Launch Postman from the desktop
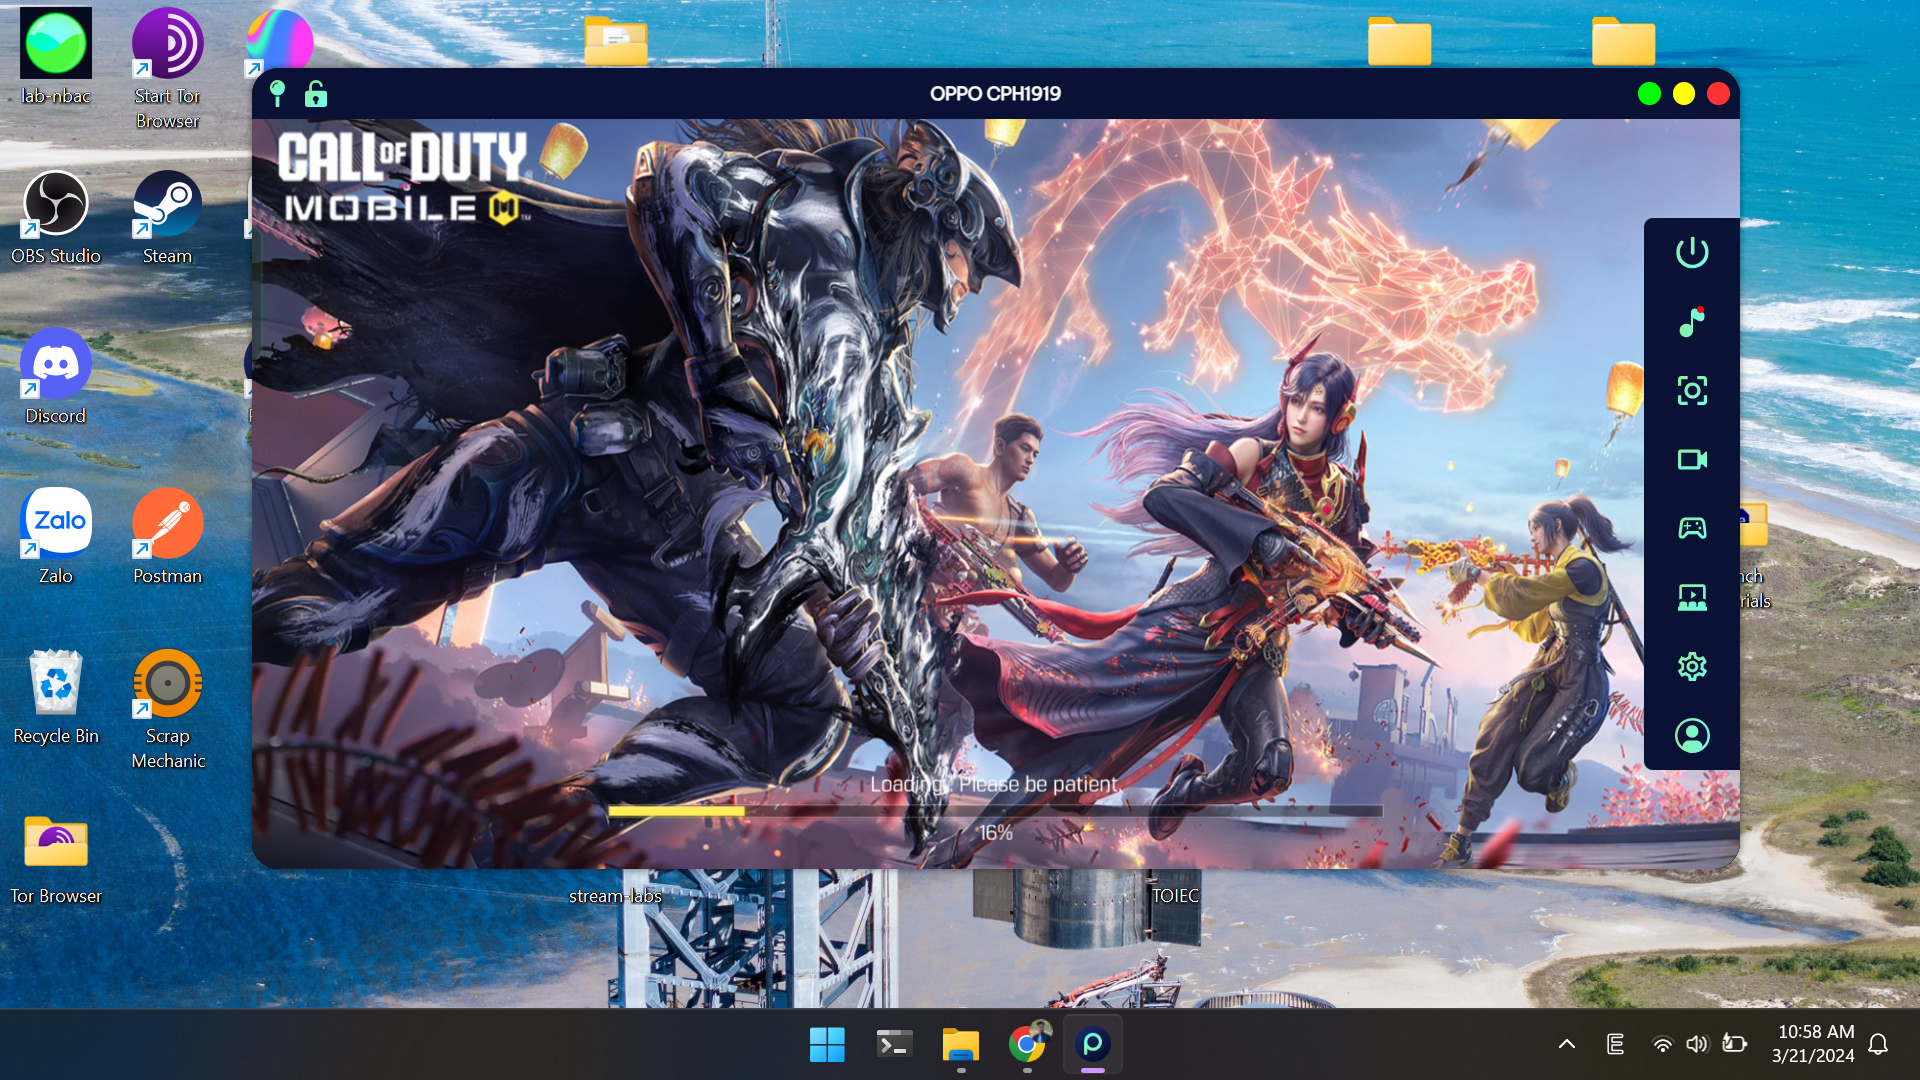Image resolution: width=1920 pixels, height=1080 pixels. 168,537
